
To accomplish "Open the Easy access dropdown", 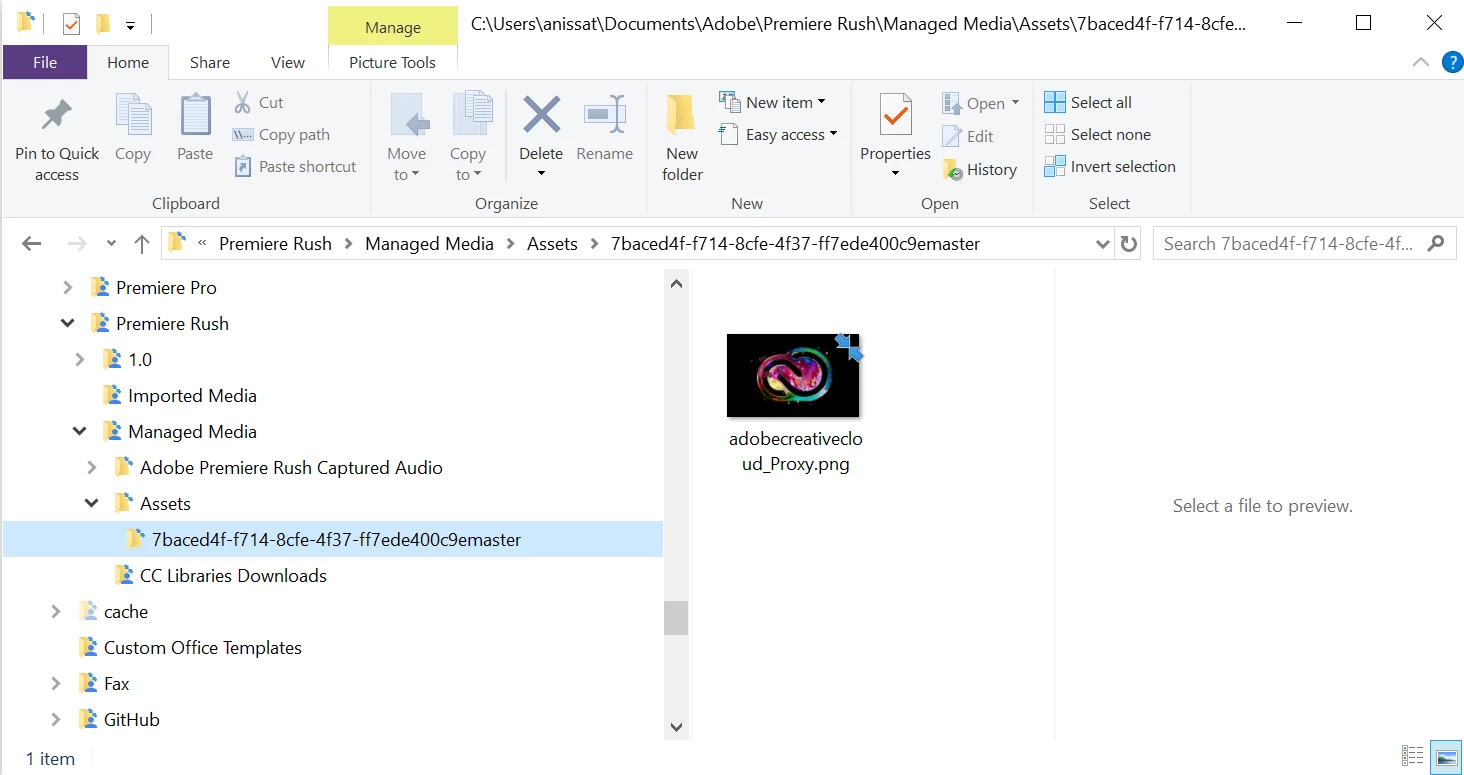I will coord(778,134).
